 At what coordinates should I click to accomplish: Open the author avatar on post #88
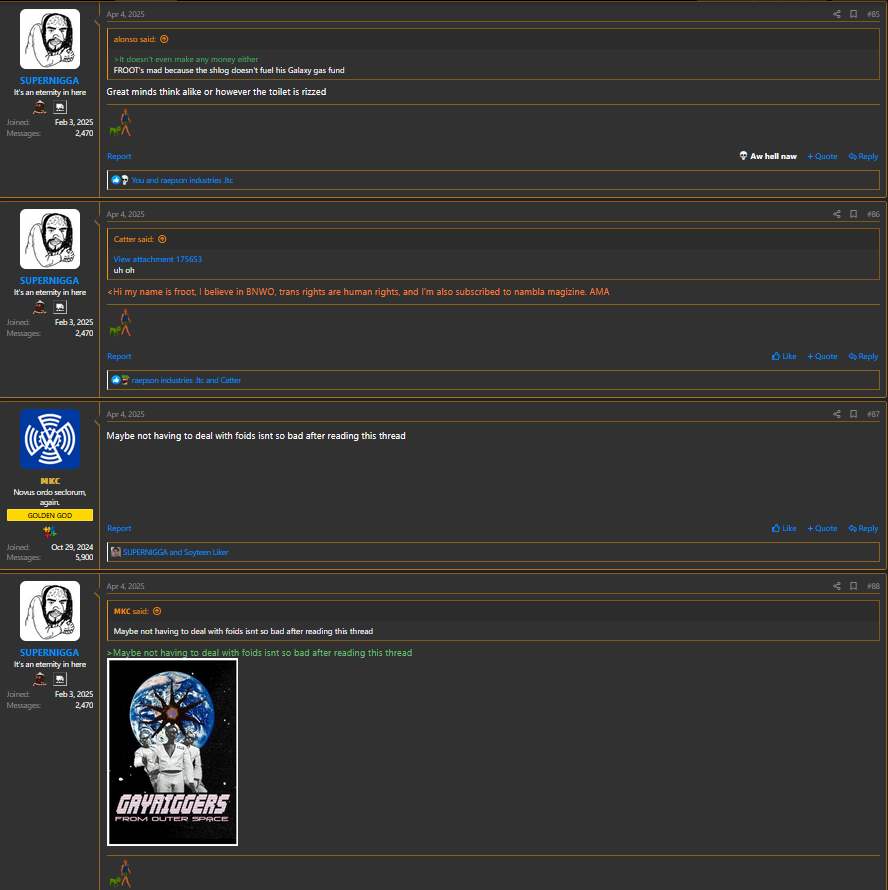click(50, 611)
